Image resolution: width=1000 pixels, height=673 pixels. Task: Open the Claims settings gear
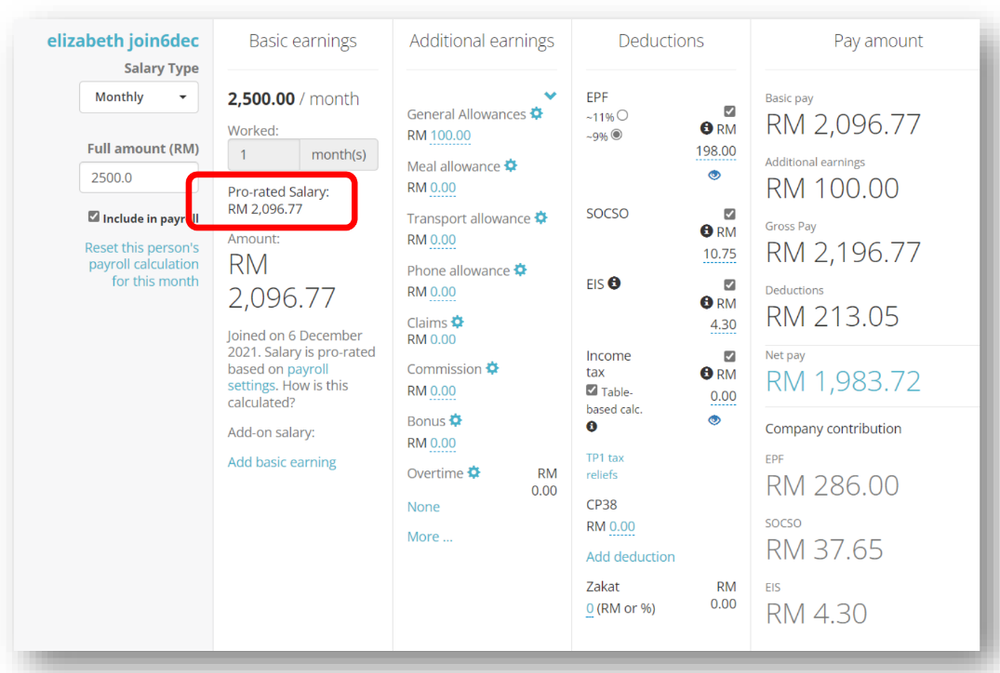click(x=457, y=322)
